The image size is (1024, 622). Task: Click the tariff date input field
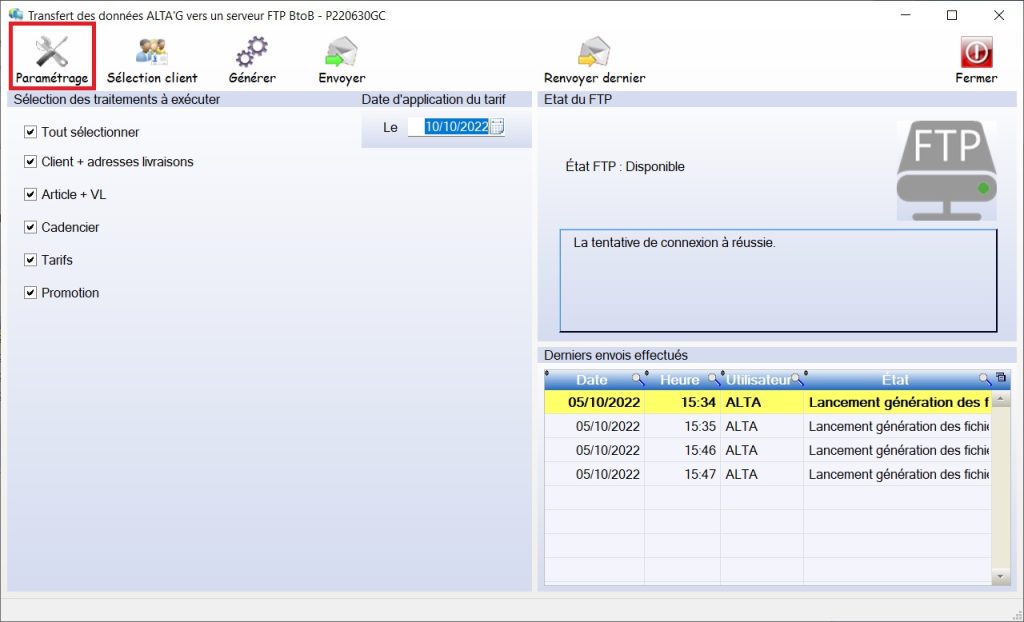coord(456,127)
